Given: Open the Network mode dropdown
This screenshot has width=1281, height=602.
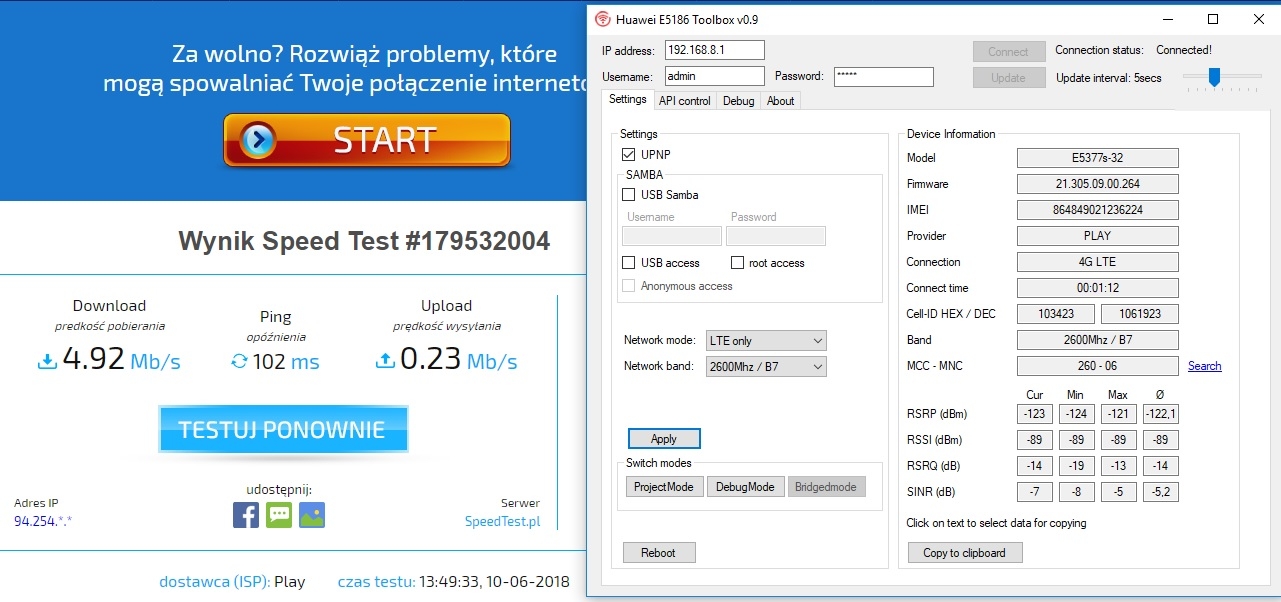Looking at the screenshot, I should pos(766,341).
